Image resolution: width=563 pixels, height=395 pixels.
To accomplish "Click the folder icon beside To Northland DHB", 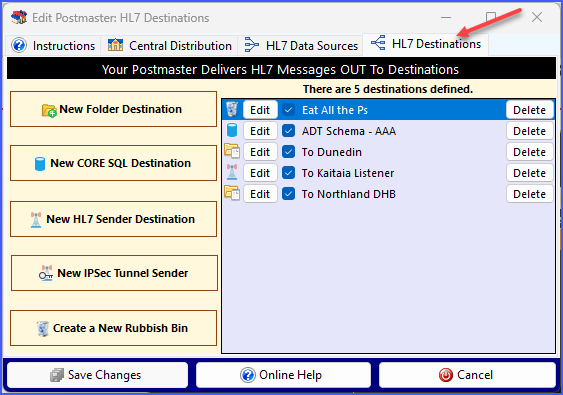I will pos(232,193).
